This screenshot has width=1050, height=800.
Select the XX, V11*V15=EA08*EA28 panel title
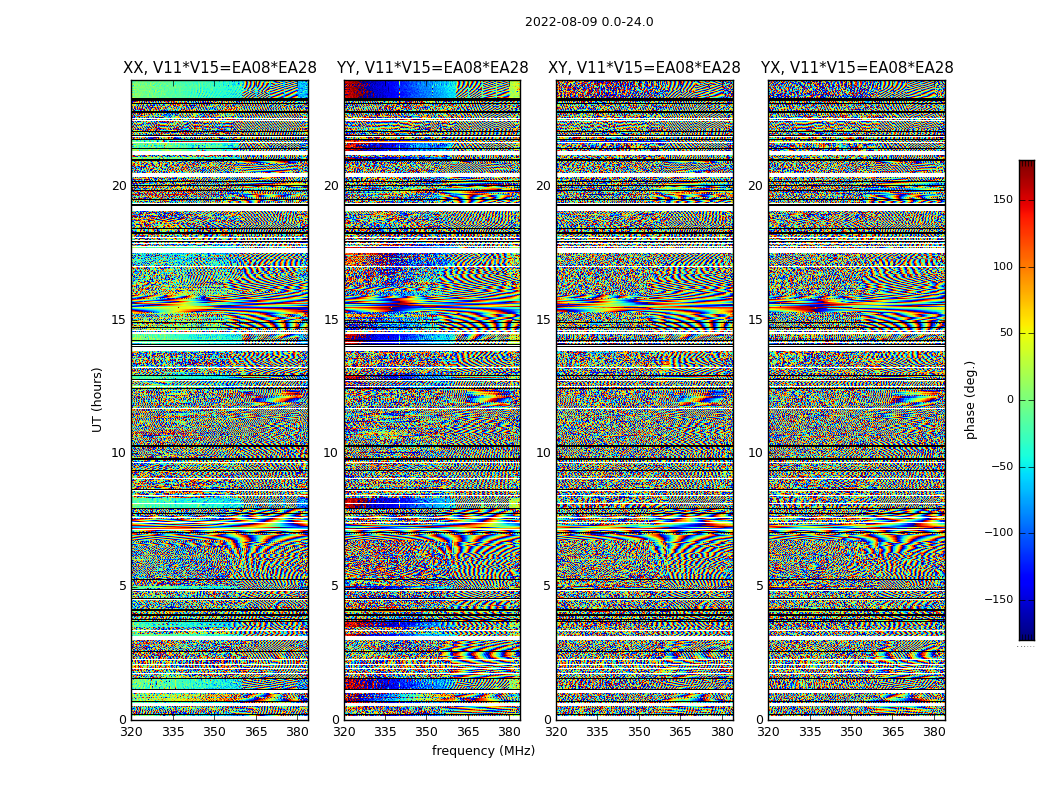pos(220,68)
